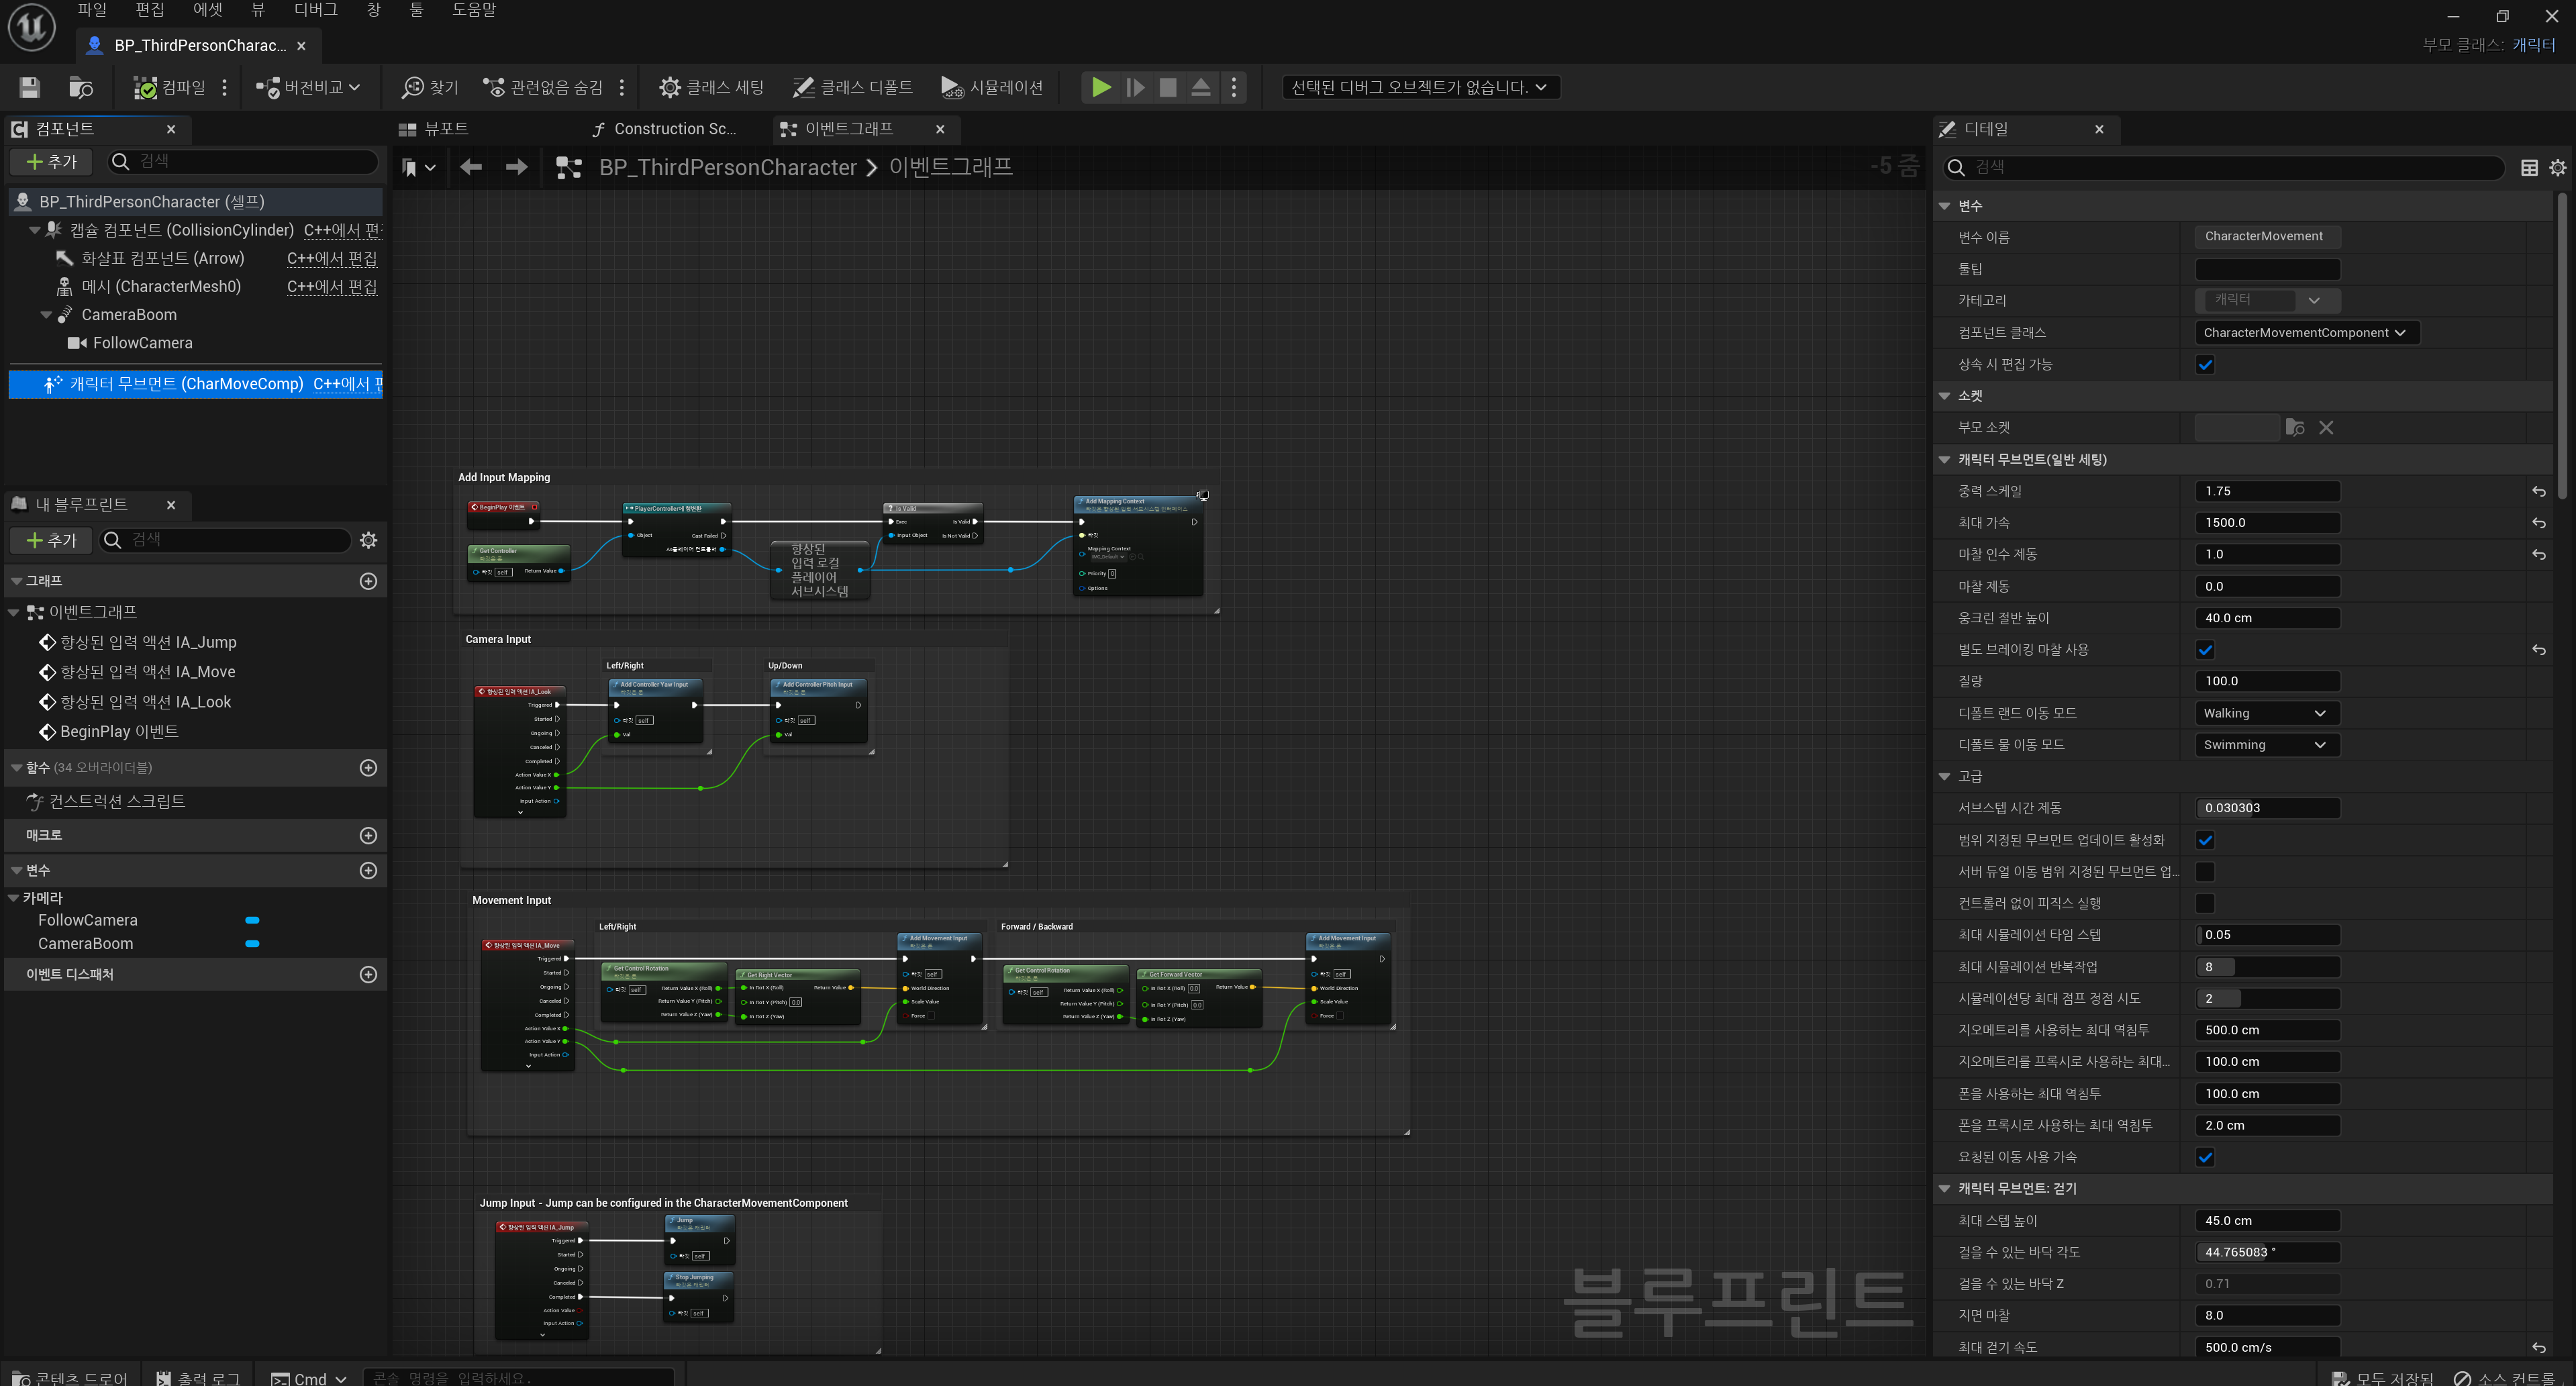Viewport: 2576px width, 1386px height.
Task: Click the graph navigate back arrow
Action: [471, 167]
